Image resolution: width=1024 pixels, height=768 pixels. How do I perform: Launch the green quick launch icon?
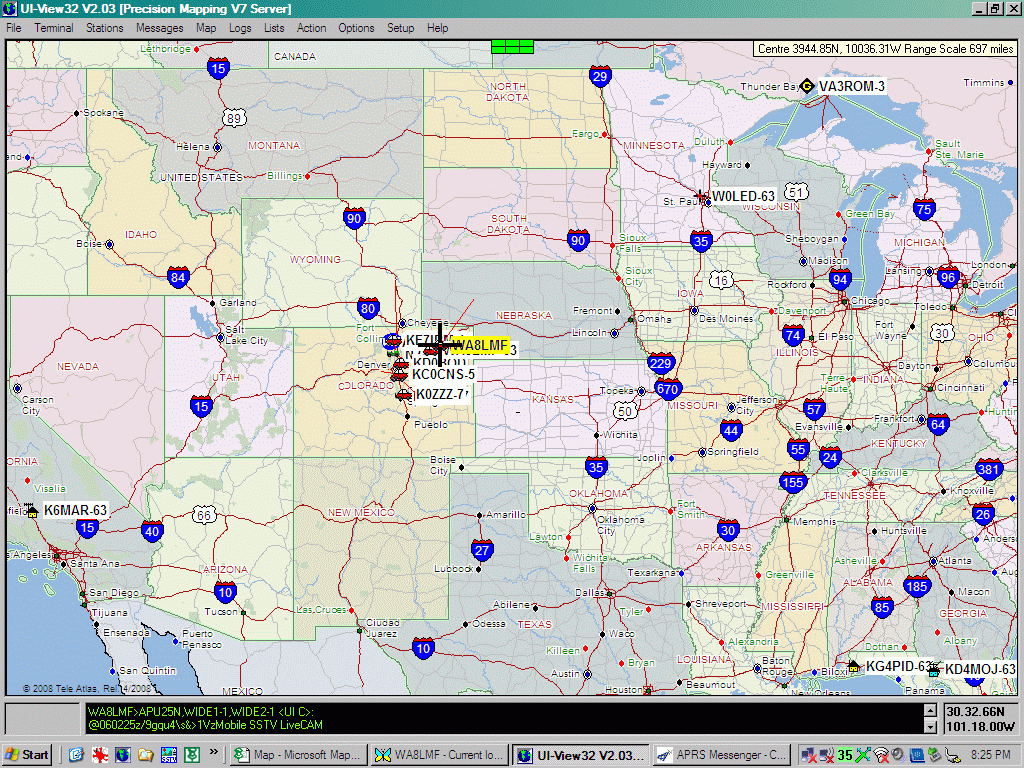coord(191,755)
